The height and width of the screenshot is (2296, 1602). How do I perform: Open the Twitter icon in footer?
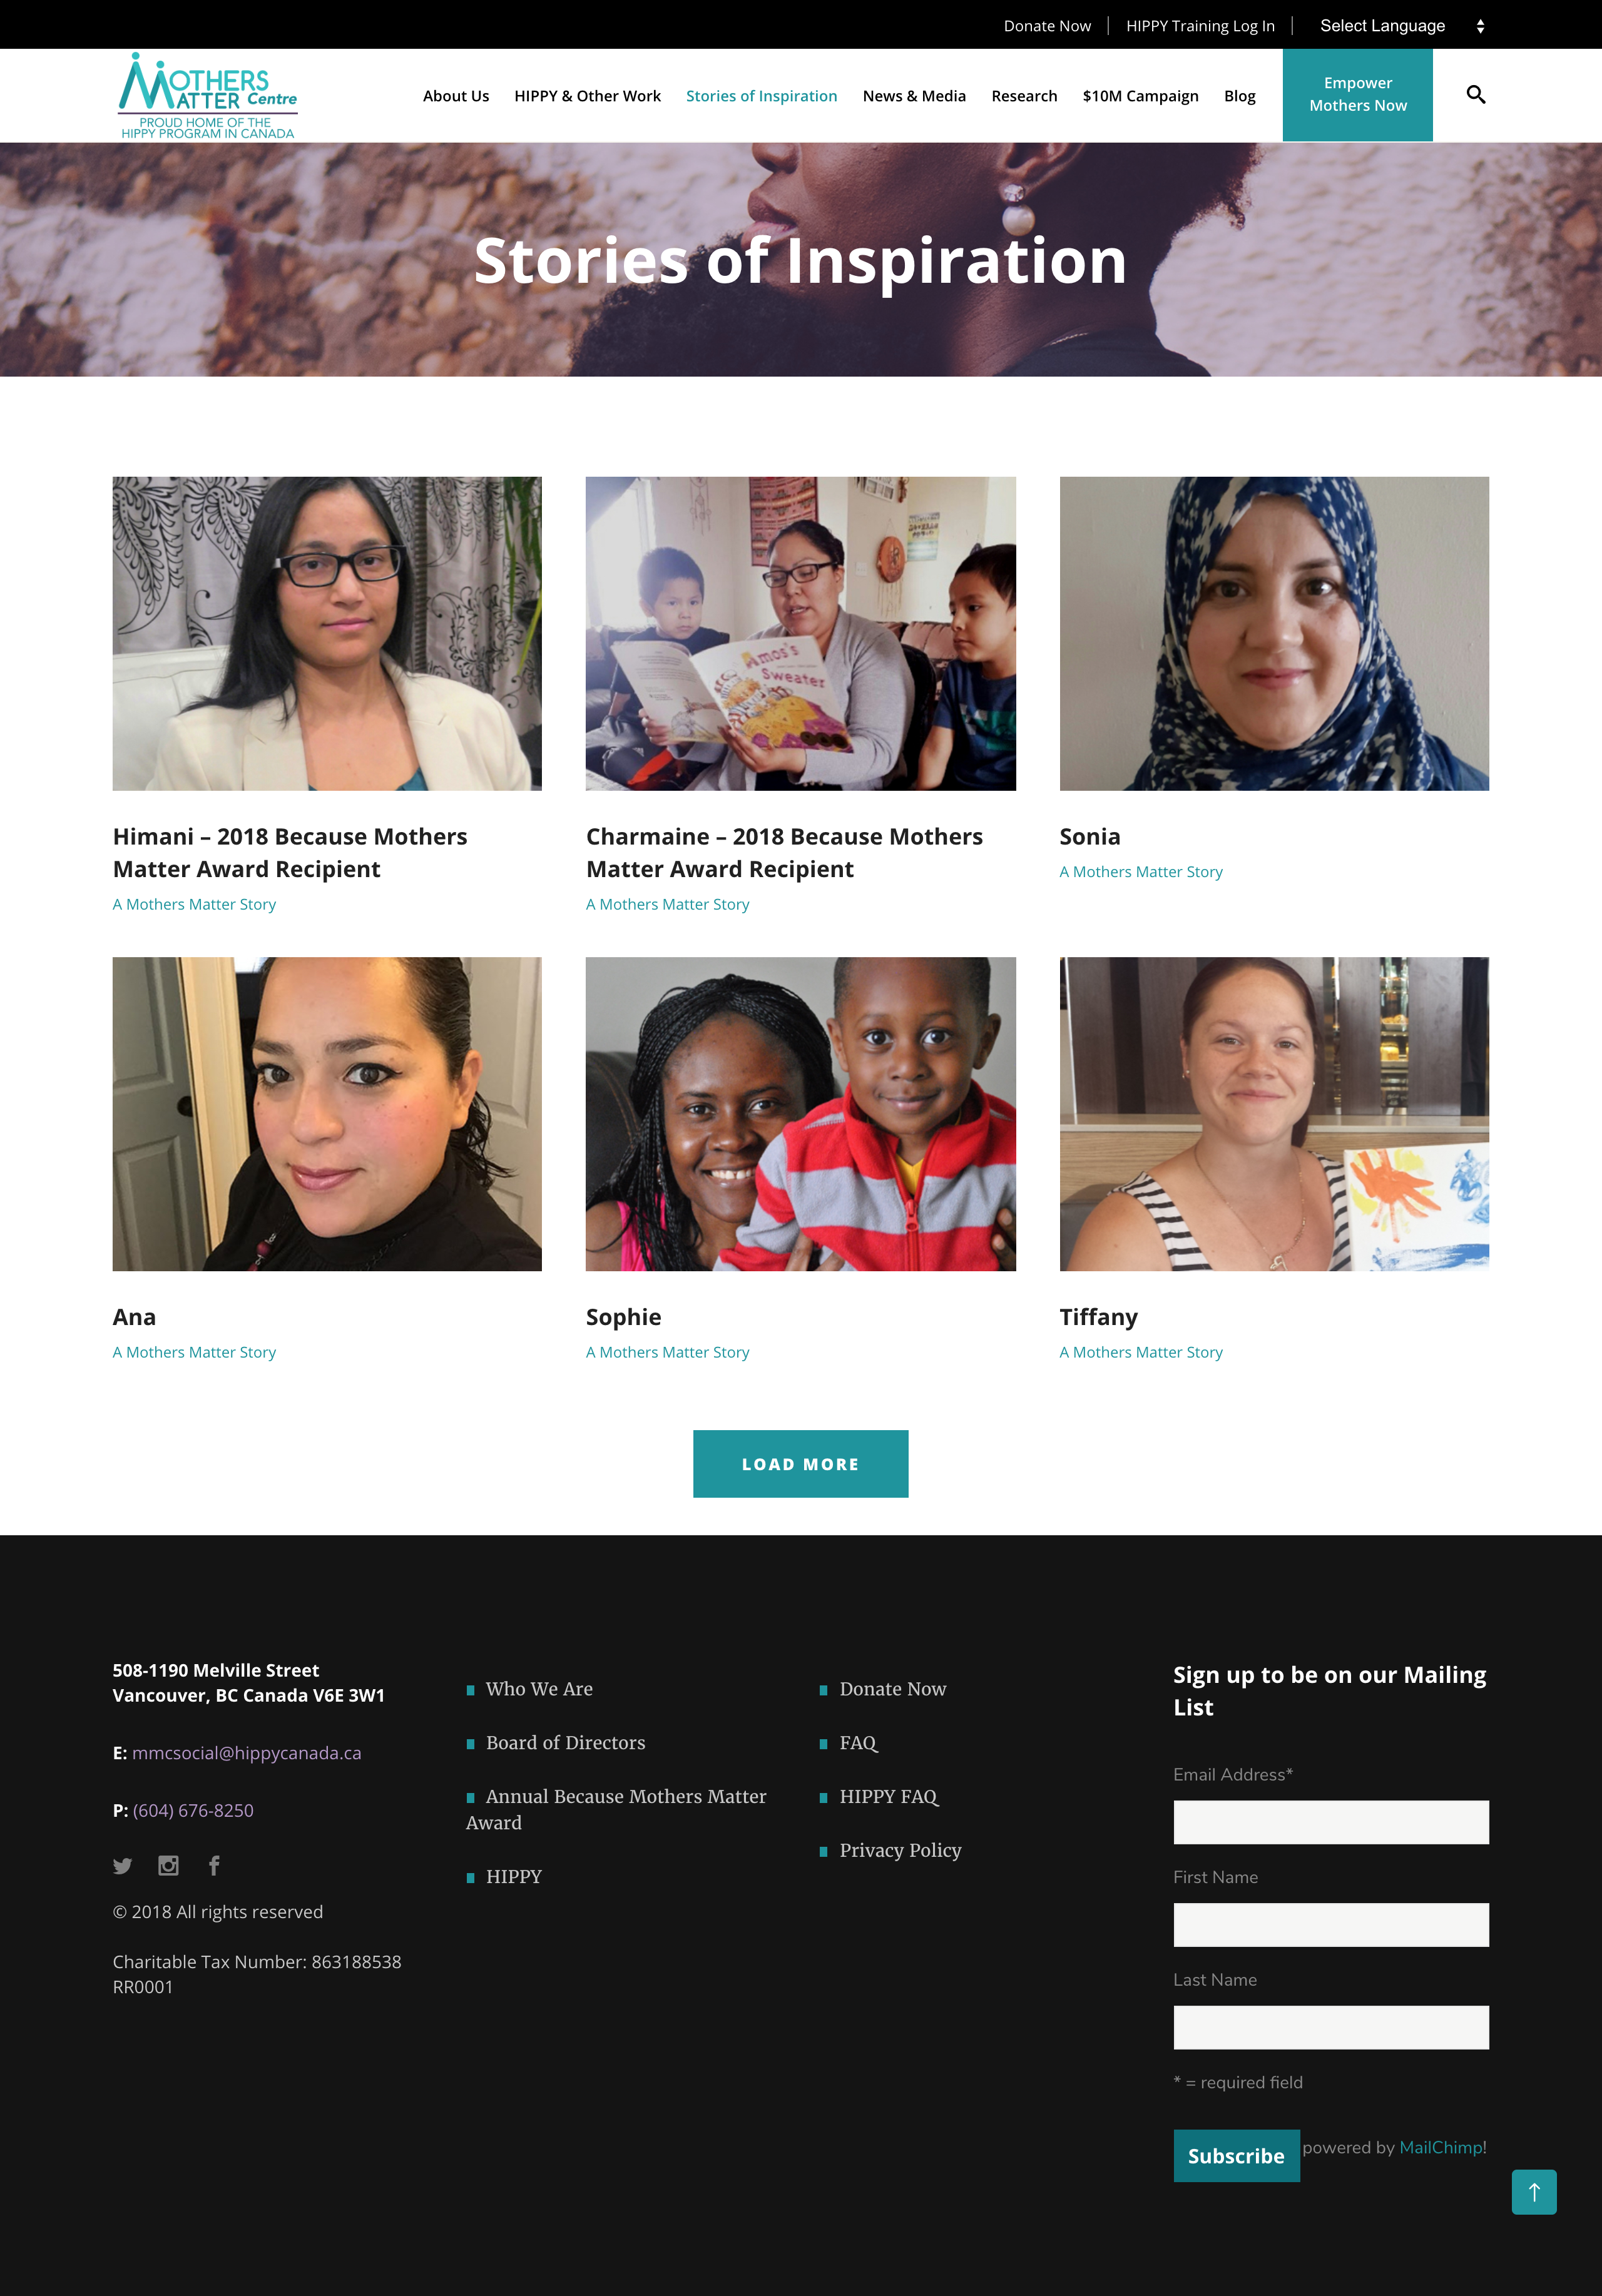[x=123, y=1866]
